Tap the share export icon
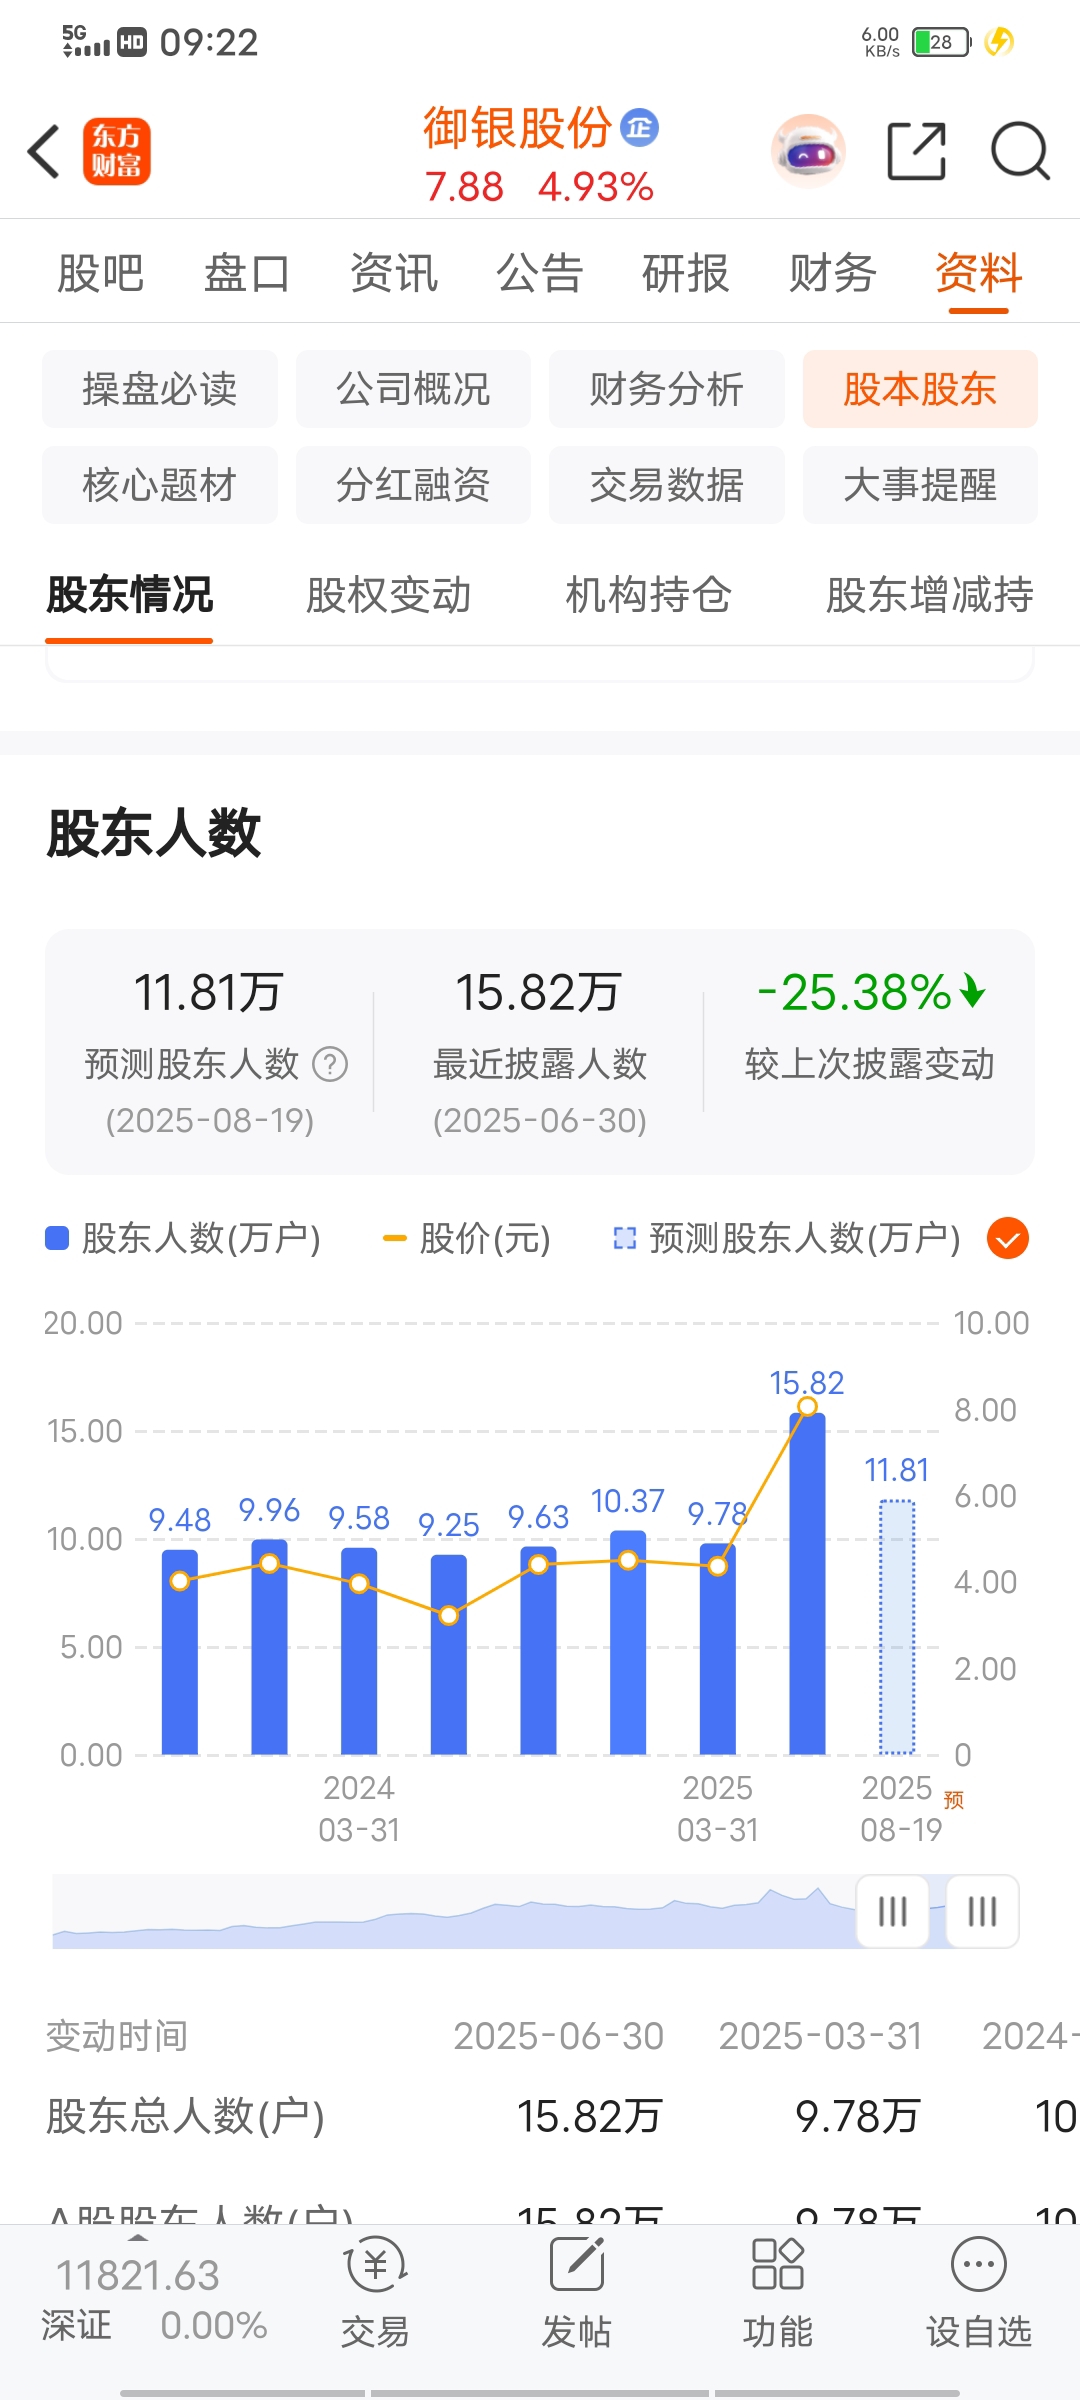Image resolution: width=1080 pixels, height=2400 pixels. (917, 151)
